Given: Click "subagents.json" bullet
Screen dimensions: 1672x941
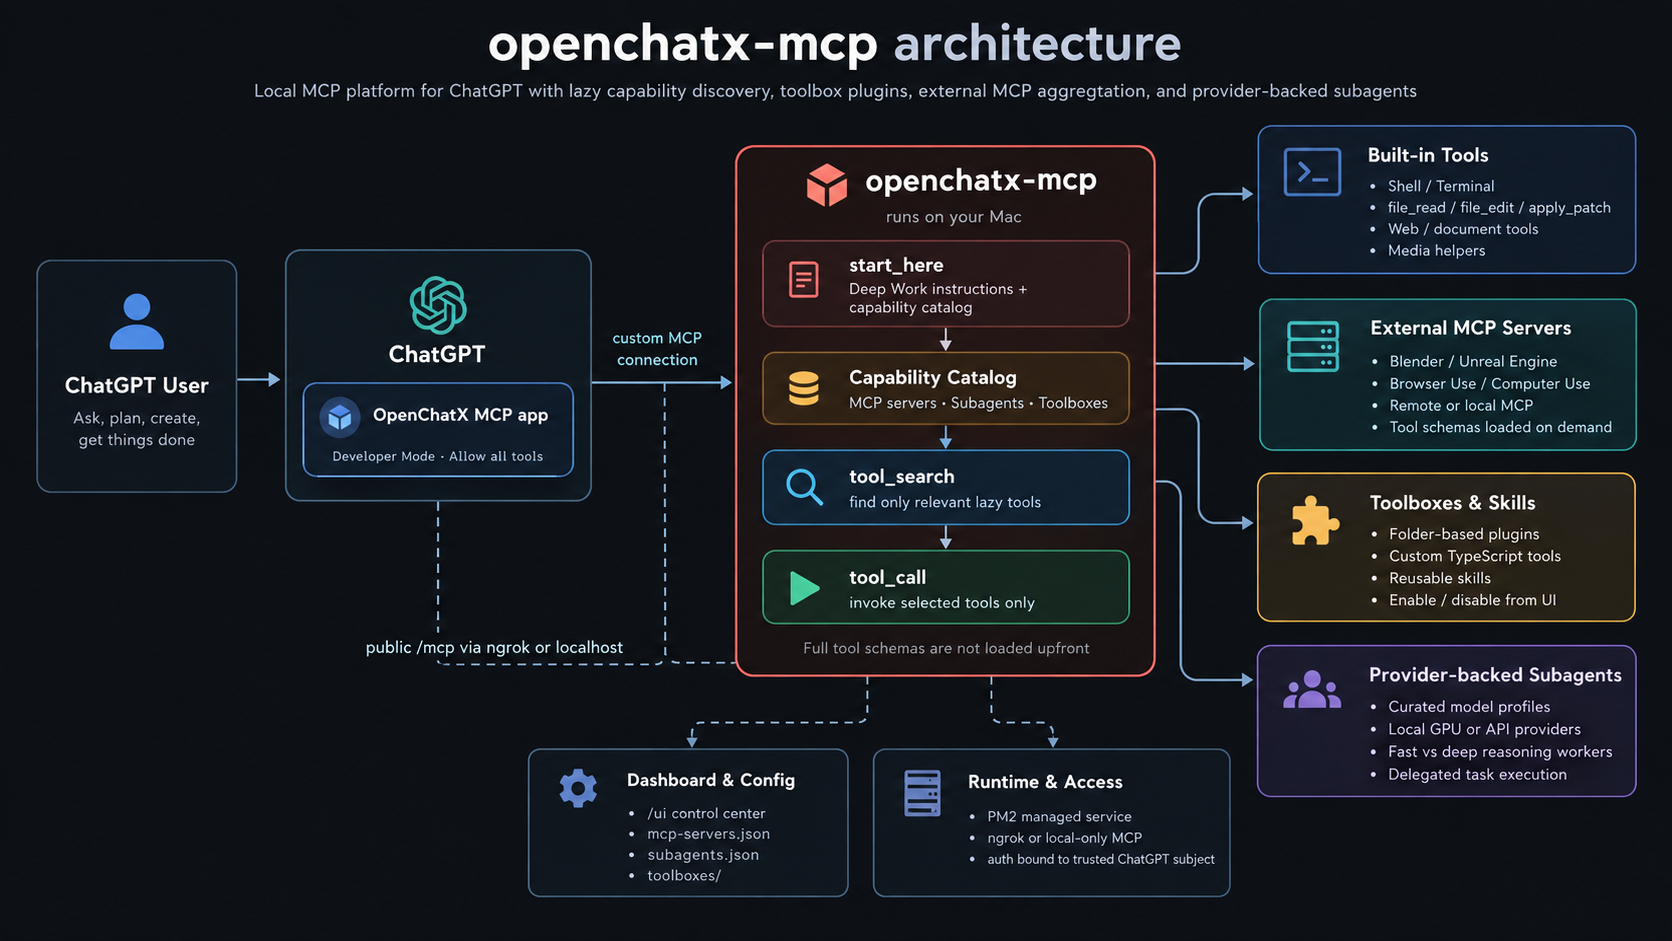Looking at the screenshot, I should click(x=703, y=855).
